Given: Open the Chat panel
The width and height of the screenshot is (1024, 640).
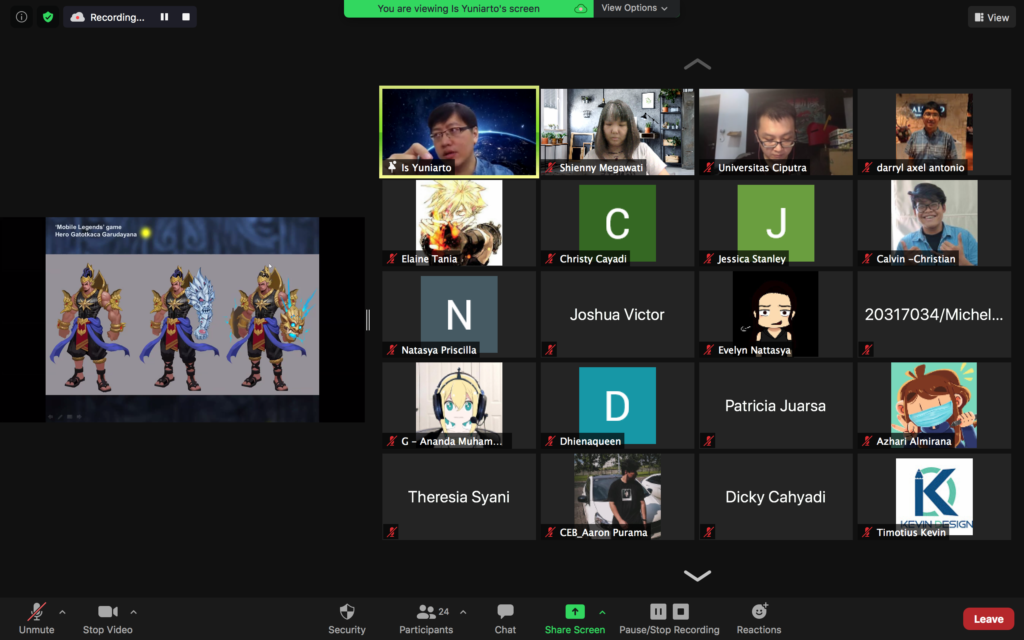Looking at the screenshot, I should pos(505,618).
